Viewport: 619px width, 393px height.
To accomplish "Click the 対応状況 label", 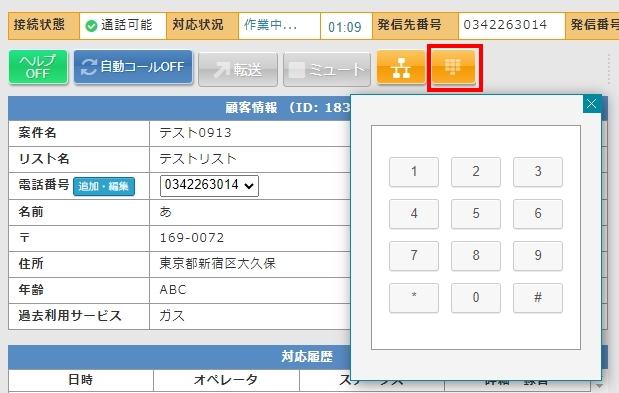I will point(198,25).
